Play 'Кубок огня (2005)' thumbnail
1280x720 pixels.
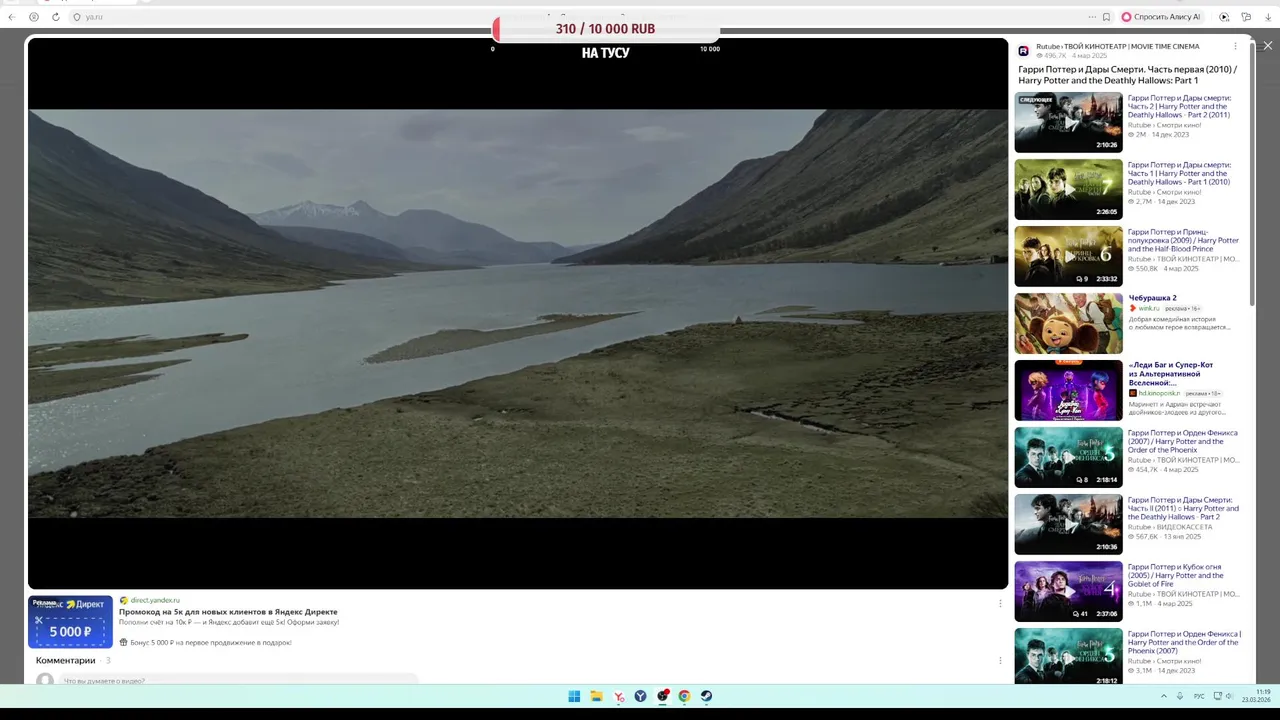pyautogui.click(x=1068, y=591)
